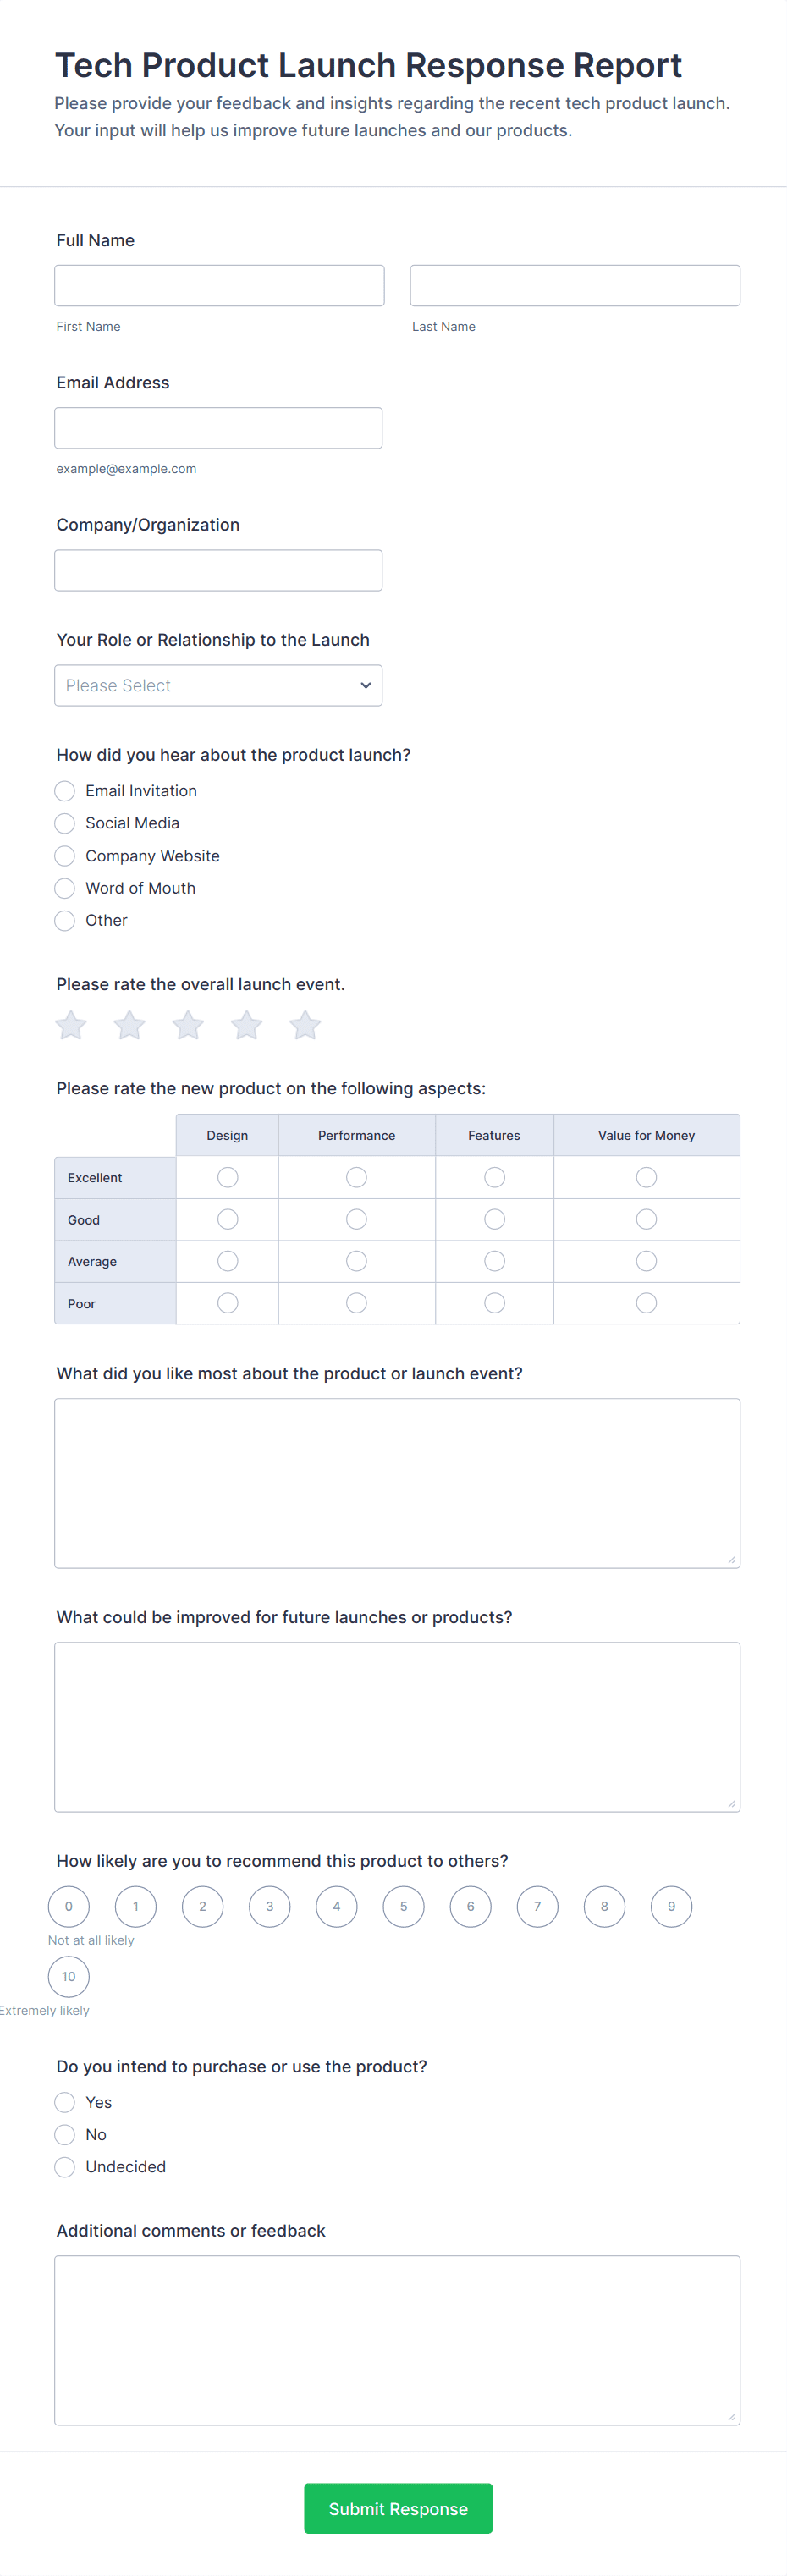
Task: Select Word of Mouth radio button
Action: 65,888
